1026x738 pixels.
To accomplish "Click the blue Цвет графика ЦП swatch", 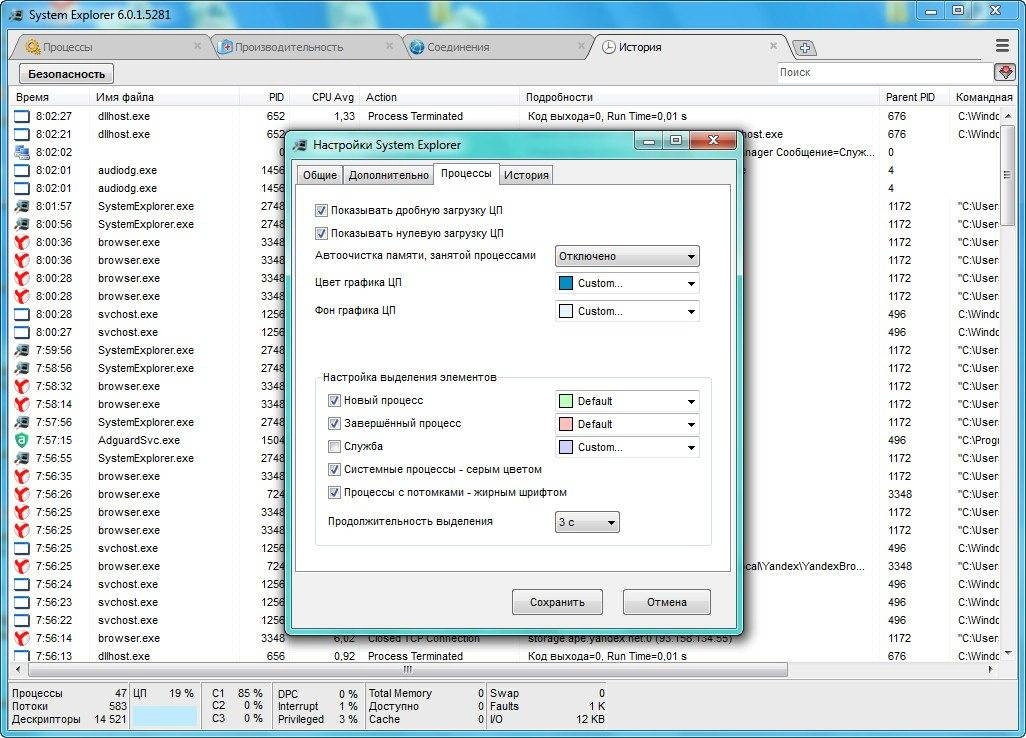I will click(566, 283).
